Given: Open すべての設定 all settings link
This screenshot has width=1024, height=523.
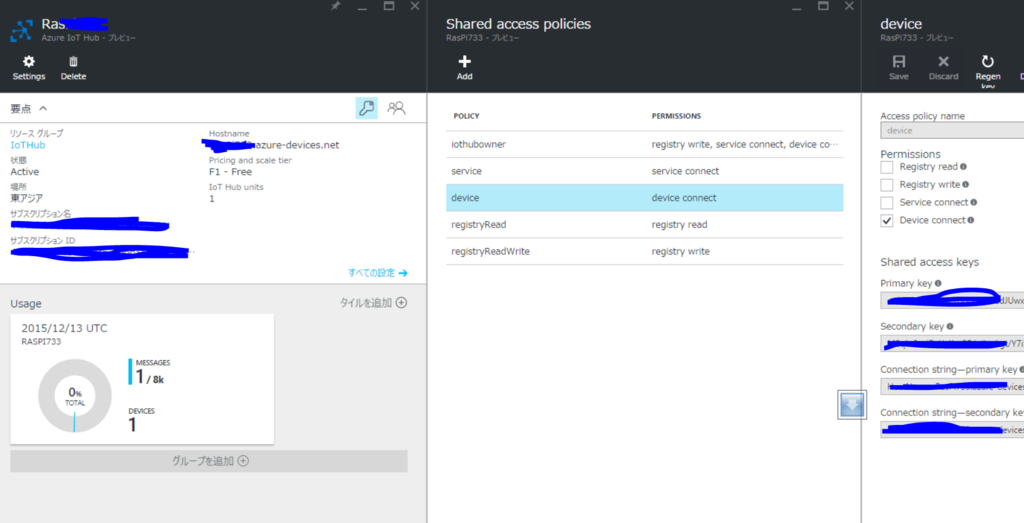Looking at the screenshot, I should click(x=377, y=273).
